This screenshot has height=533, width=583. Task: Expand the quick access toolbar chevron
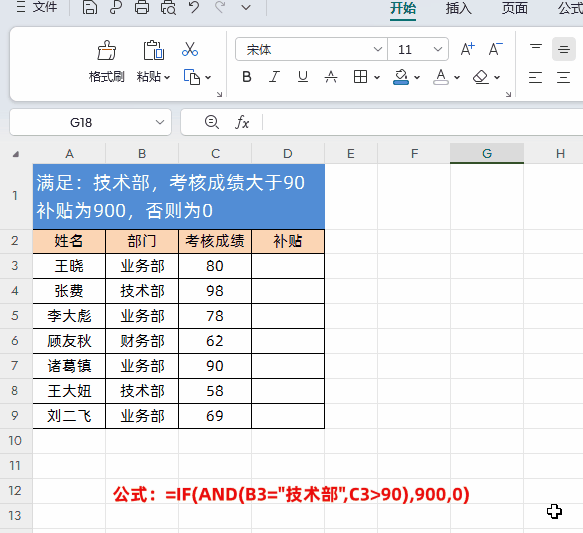(x=246, y=7)
